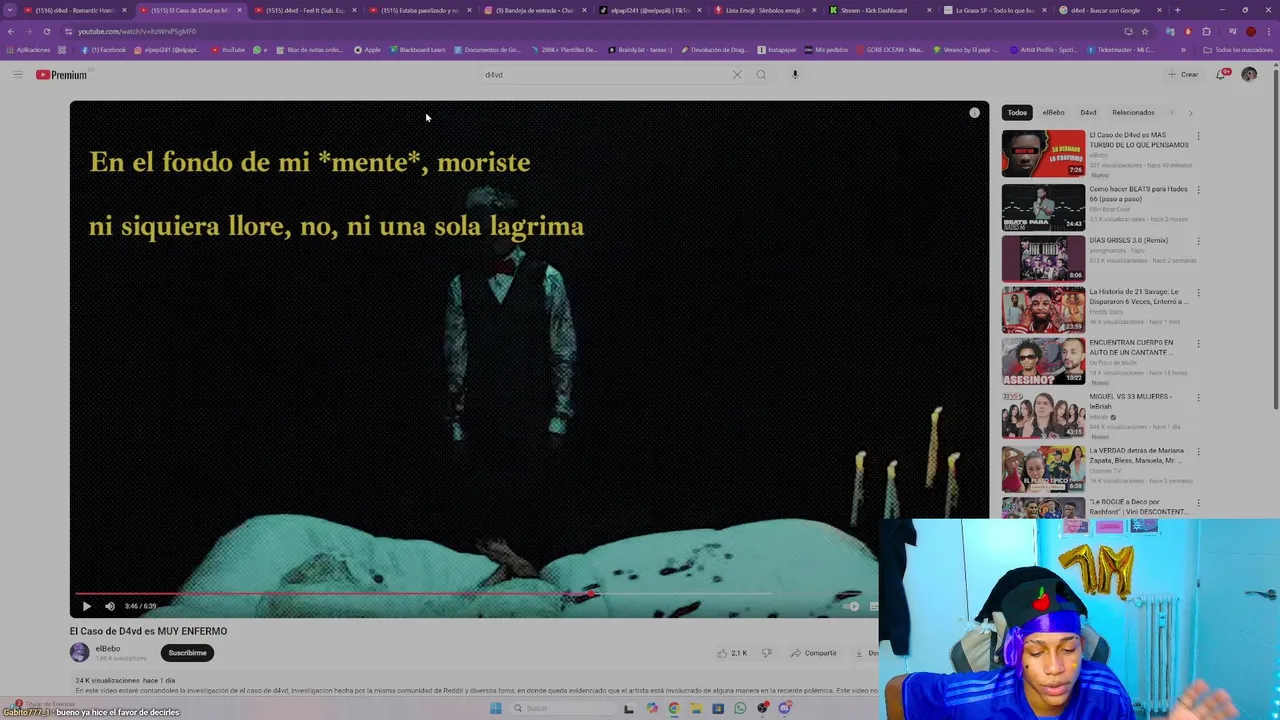Open a new browser tab with plus
This screenshot has width=1280, height=720.
coord(1177,10)
